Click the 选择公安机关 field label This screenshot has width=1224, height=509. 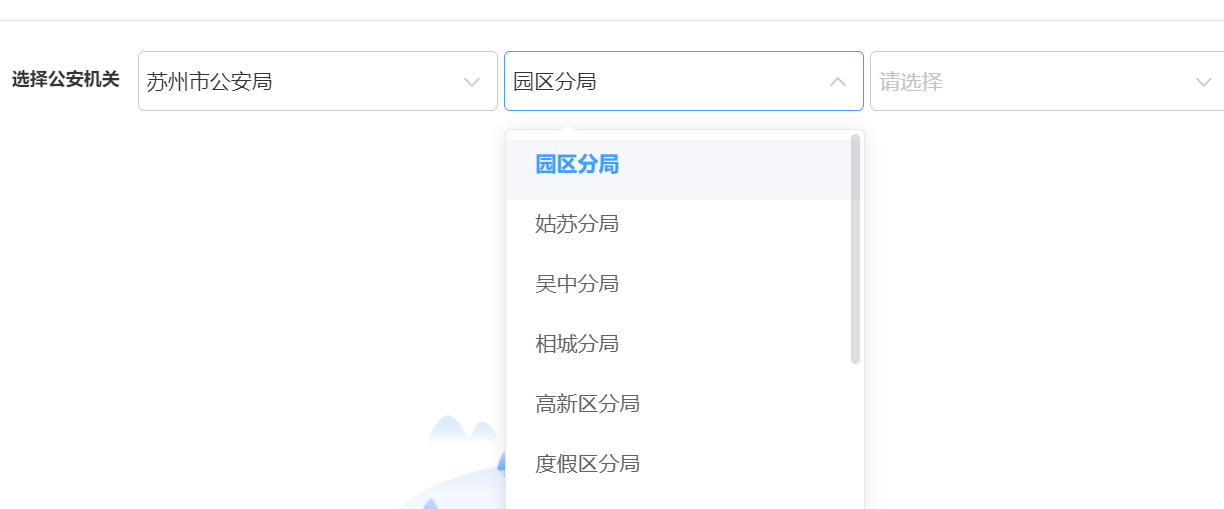pos(66,80)
